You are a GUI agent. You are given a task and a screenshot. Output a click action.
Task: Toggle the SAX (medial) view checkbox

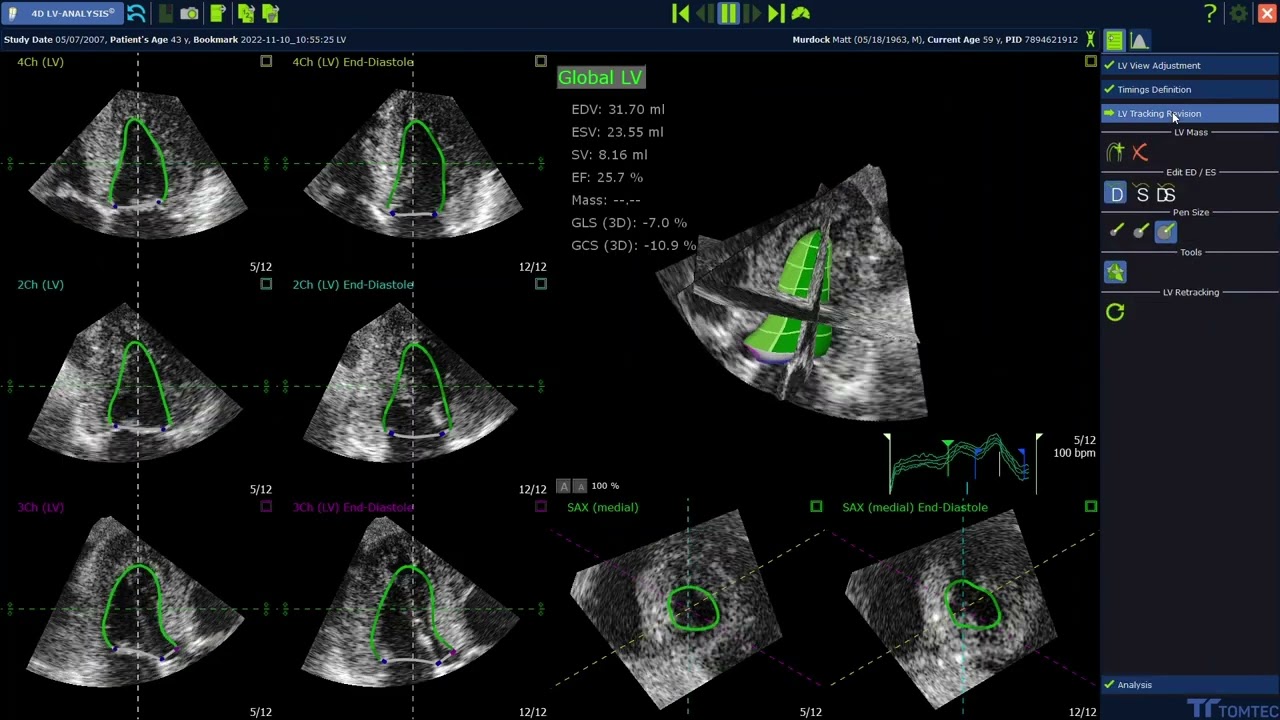[x=816, y=507]
